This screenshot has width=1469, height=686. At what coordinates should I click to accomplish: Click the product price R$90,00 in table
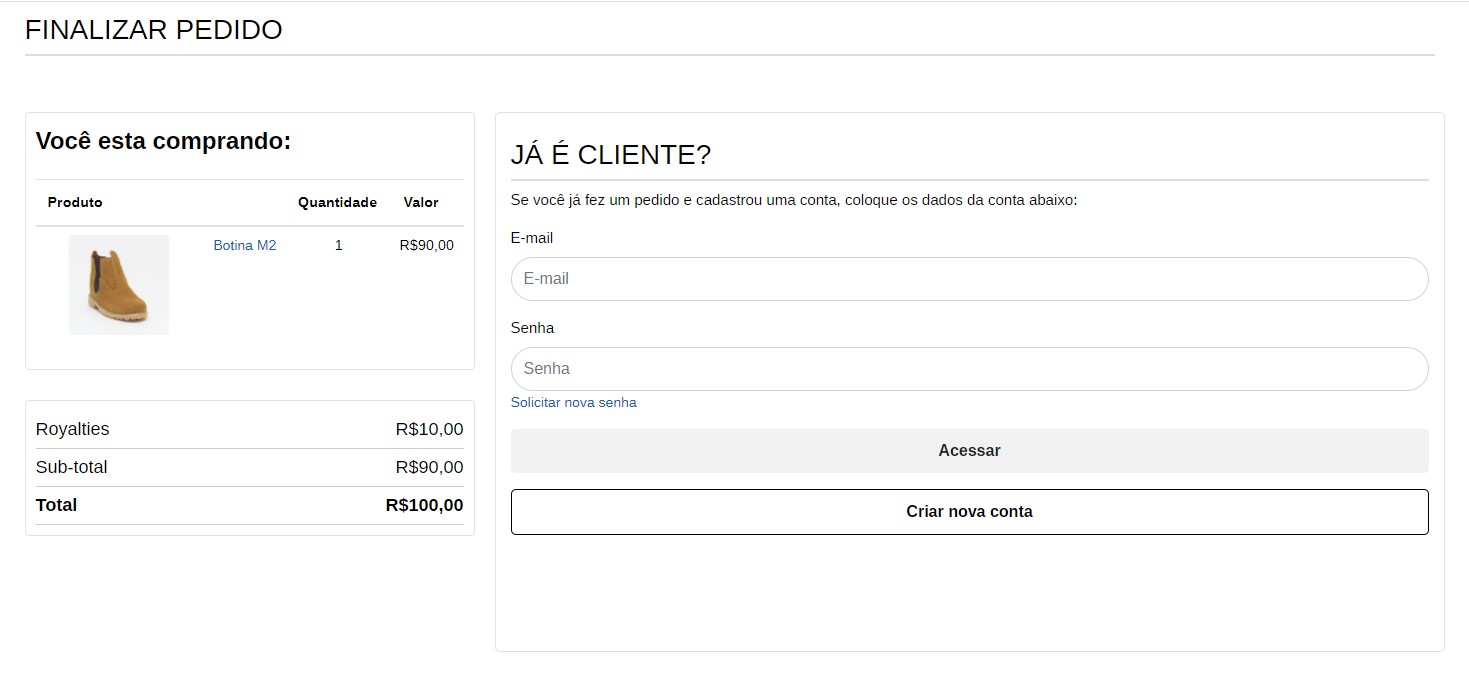[426, 245]
